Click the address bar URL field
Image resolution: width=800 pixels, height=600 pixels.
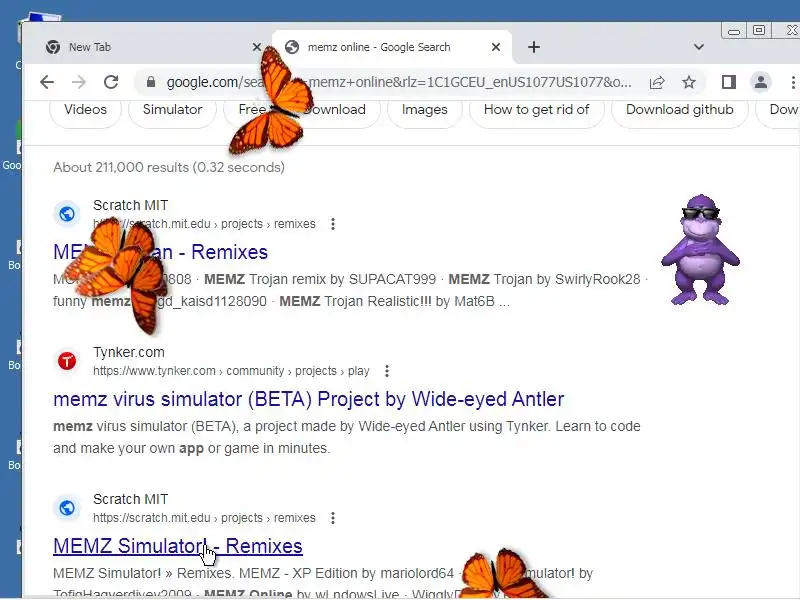tap(398, 82)
